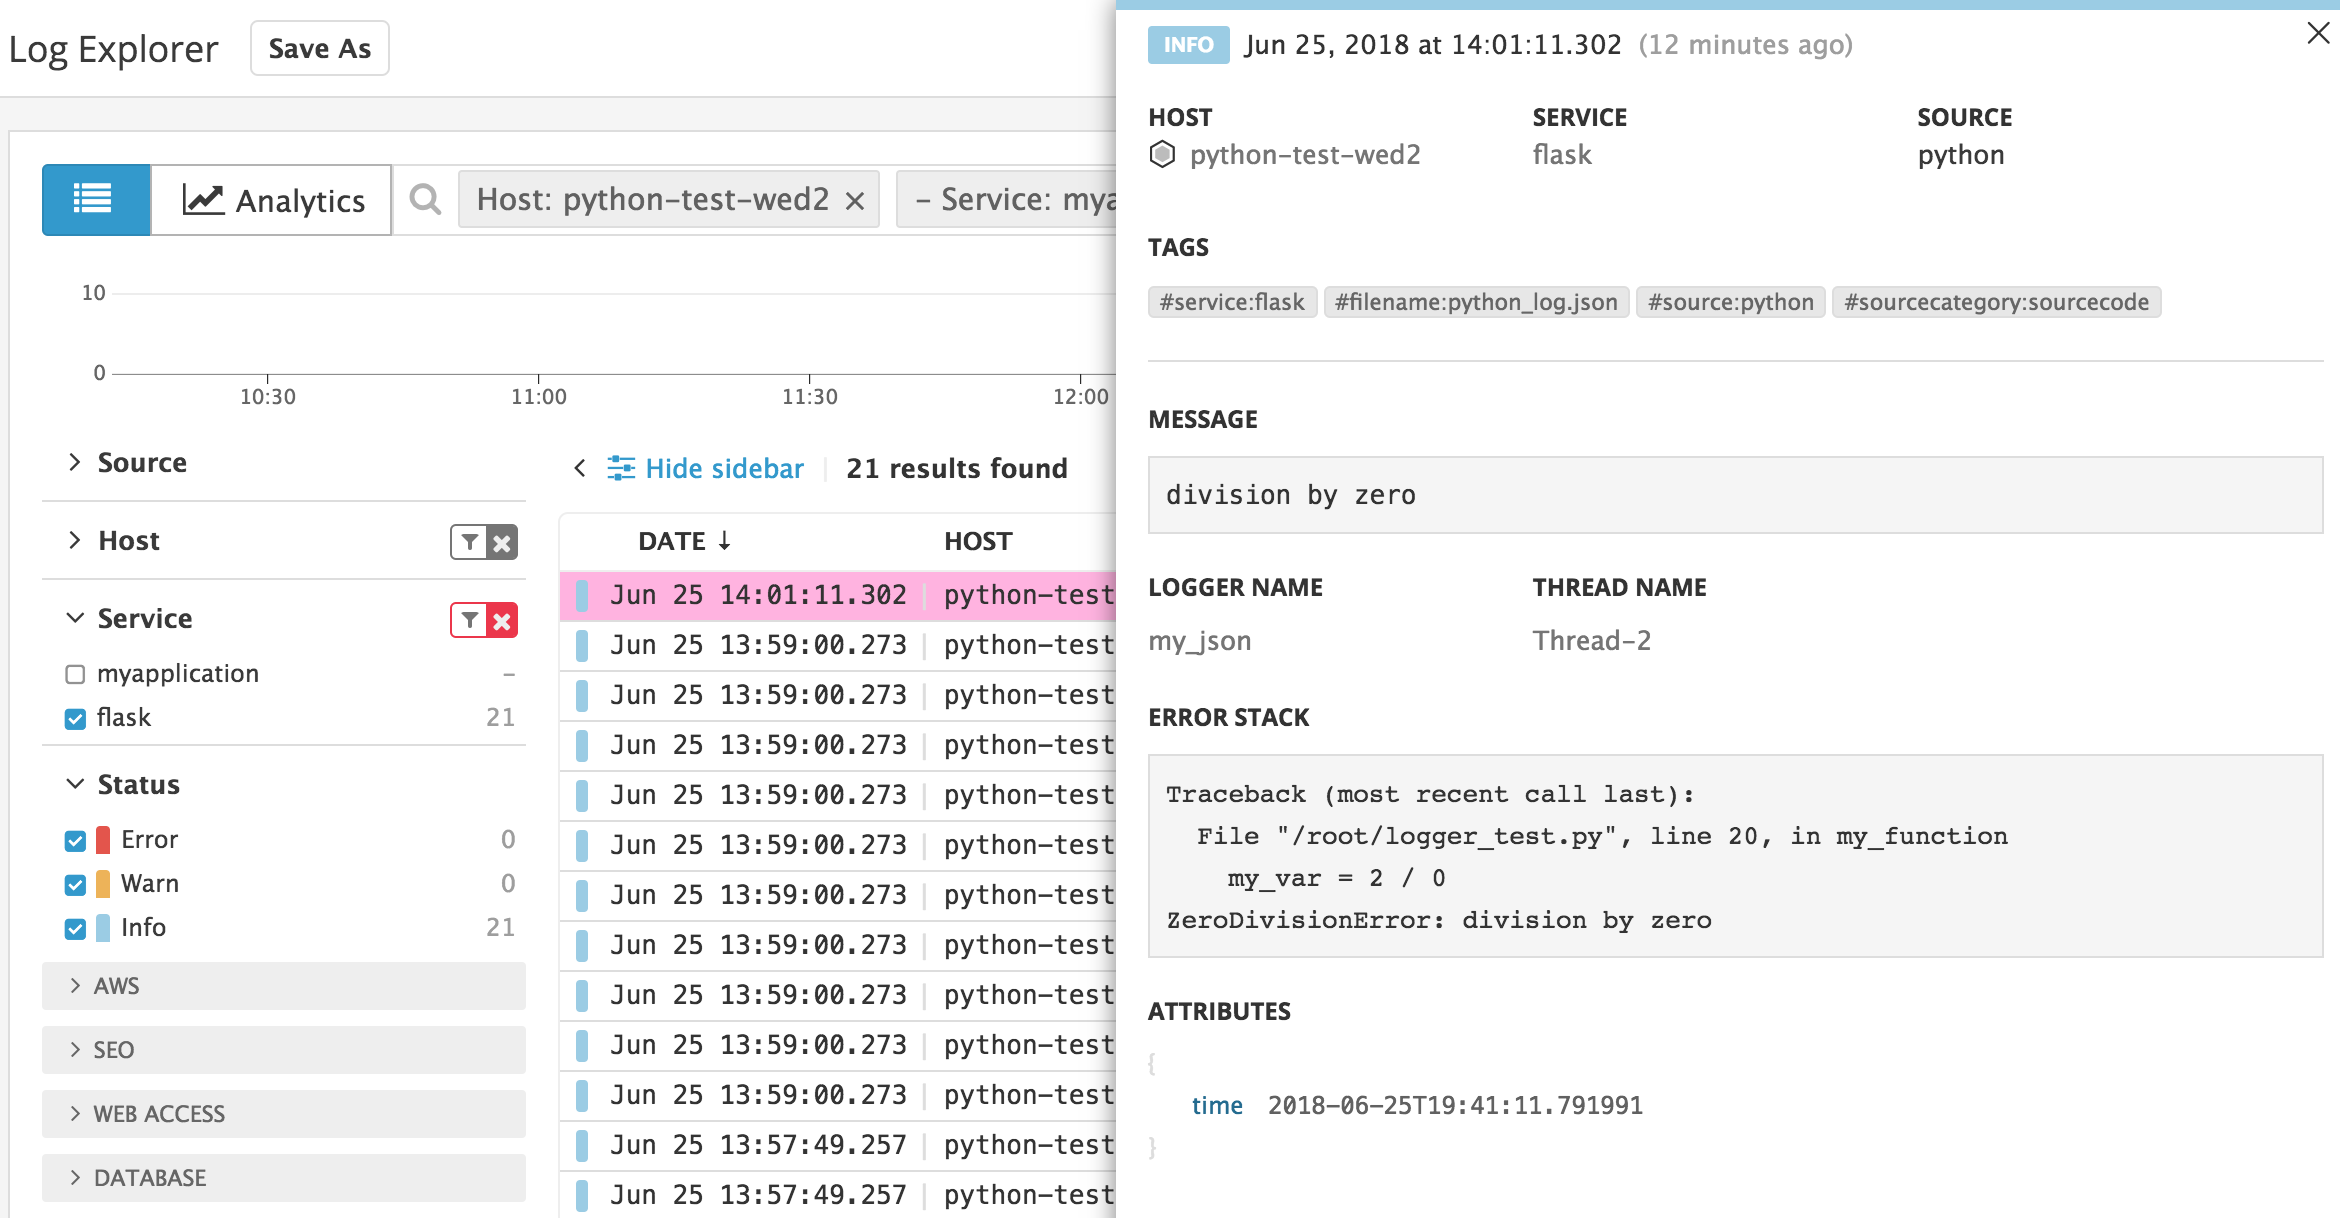Uncheck the flask service checkbox
Viewport: 2340px width, 1218px height.
coord(75,717)
